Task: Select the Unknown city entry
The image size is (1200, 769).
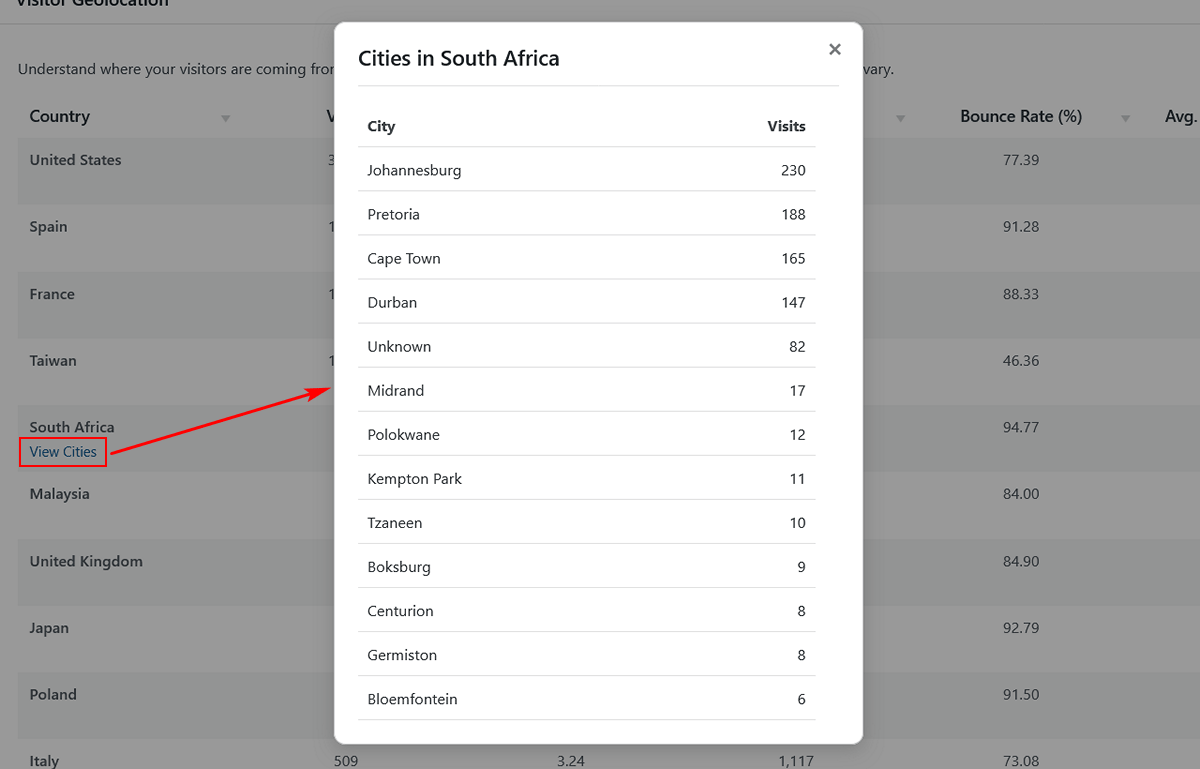Action: pyautogui.click(x=587, y=346)
